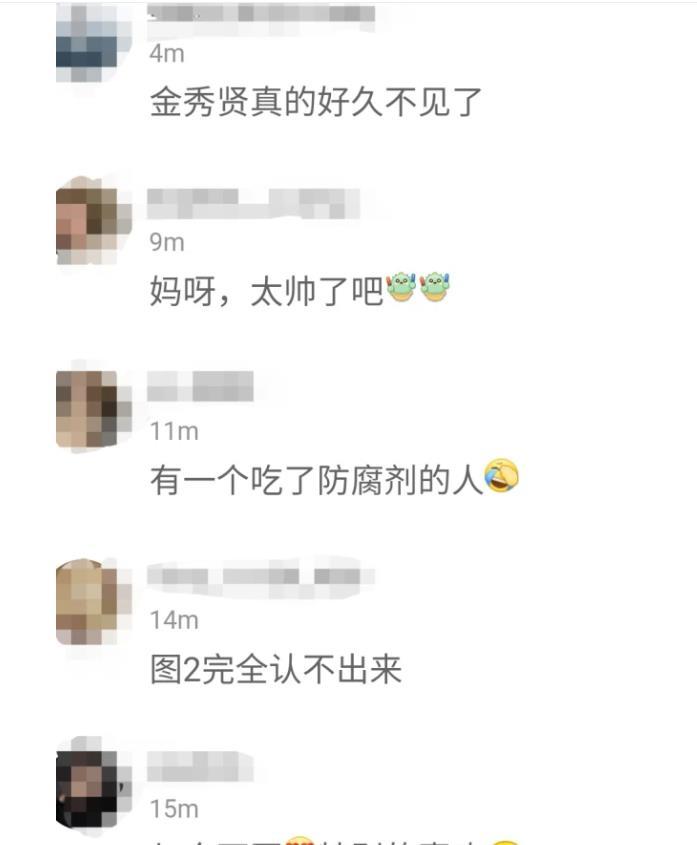Select comment 有一个吃了防腐剂的人
The width and height of the screenshot is (697, 845).
pos(315,480)
